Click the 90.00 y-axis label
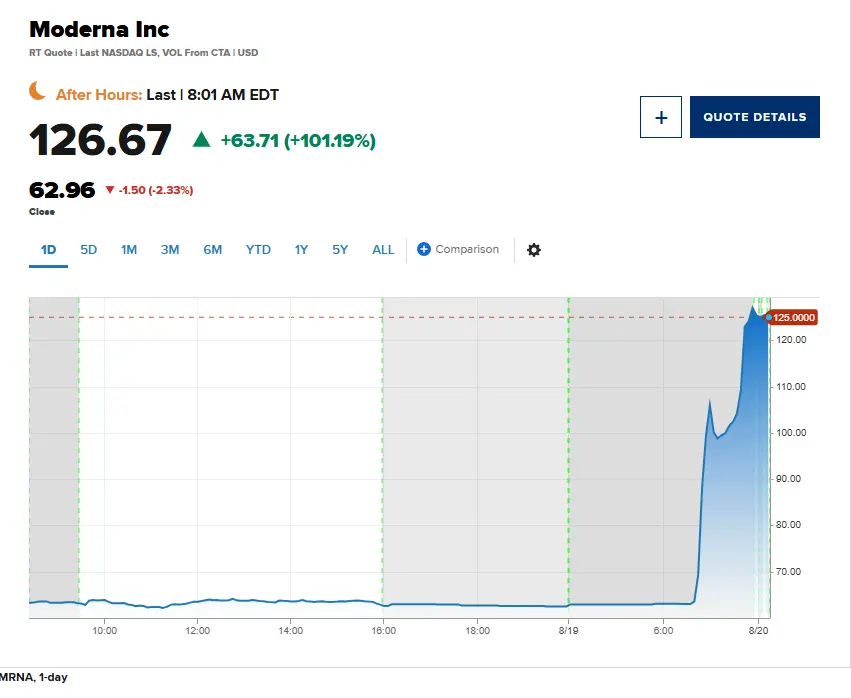This screenshot has height=698, width=851. coord(789,479)
